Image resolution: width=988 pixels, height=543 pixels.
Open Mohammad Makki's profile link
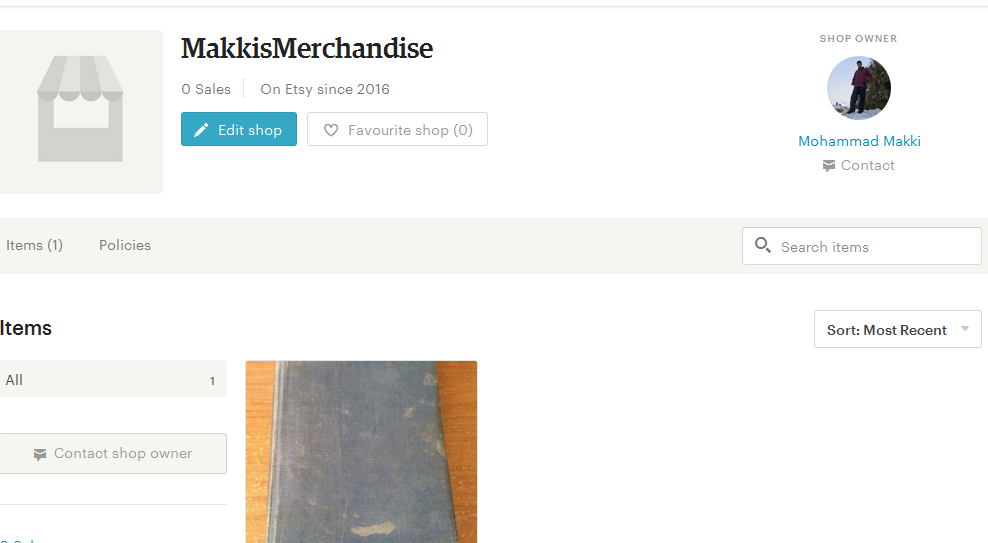point(859,141)
